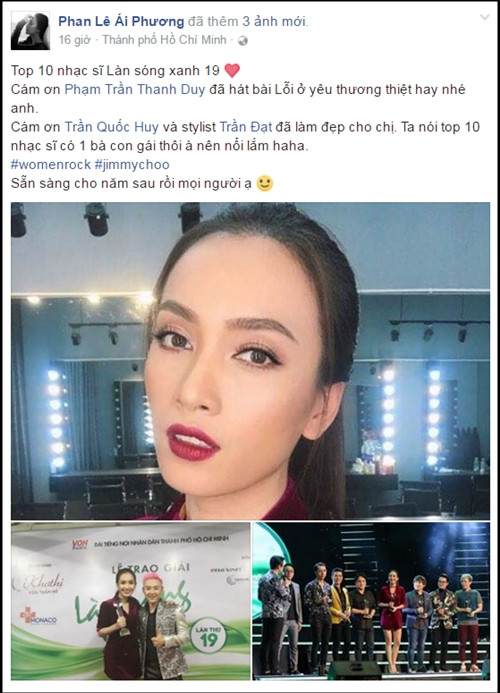Open the #womenrock hashtag
The width and height of the screenshot is (500, 693).
coord(51,164)
